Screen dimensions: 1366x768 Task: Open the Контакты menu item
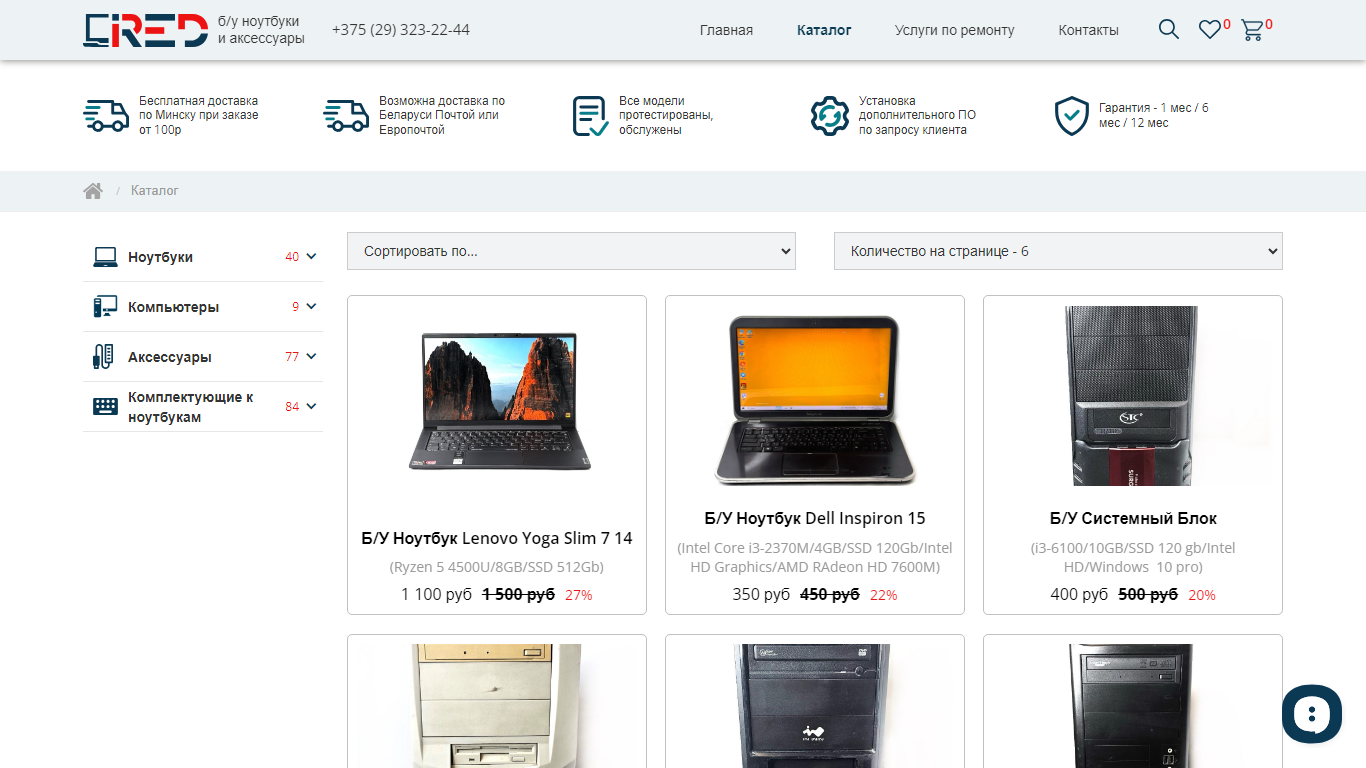pos(1088,30)
